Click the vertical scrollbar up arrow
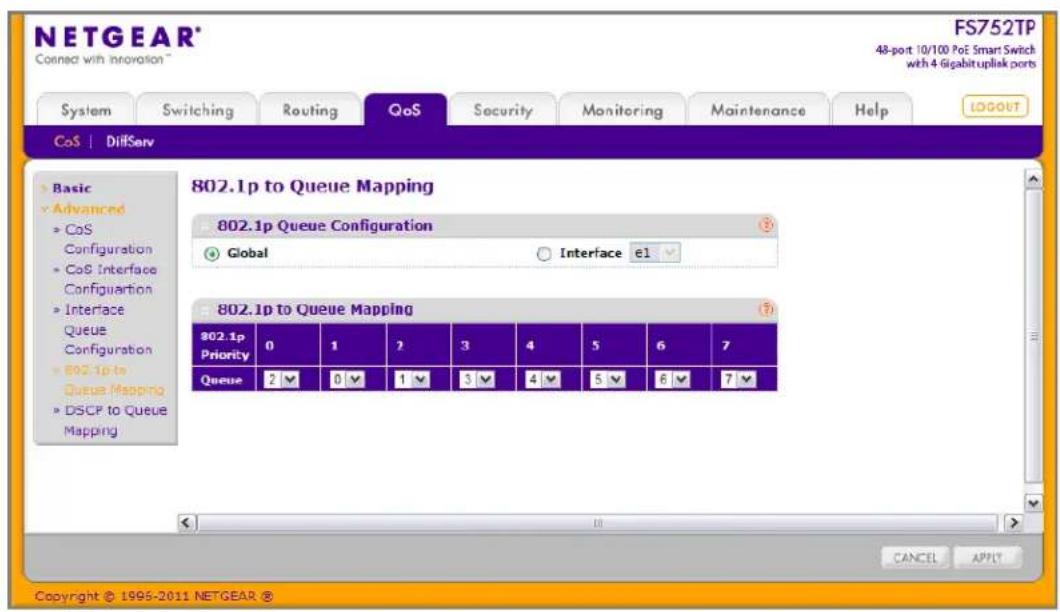The image size is (1060, 612). (x=1033, y=179)
